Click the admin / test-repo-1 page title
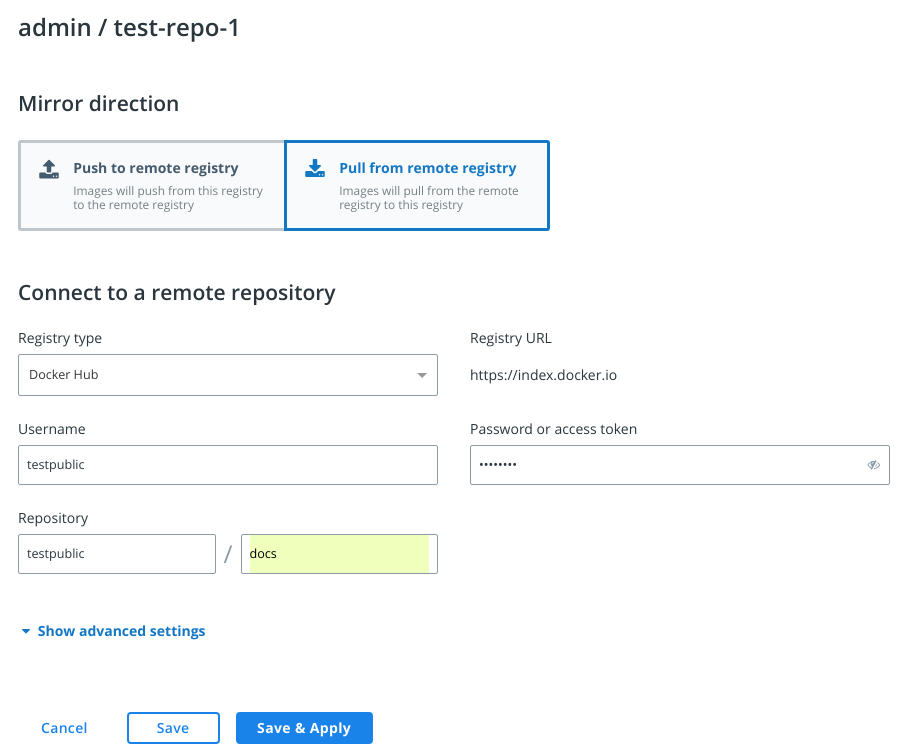The image size is (916, 752). pos(129,28)
